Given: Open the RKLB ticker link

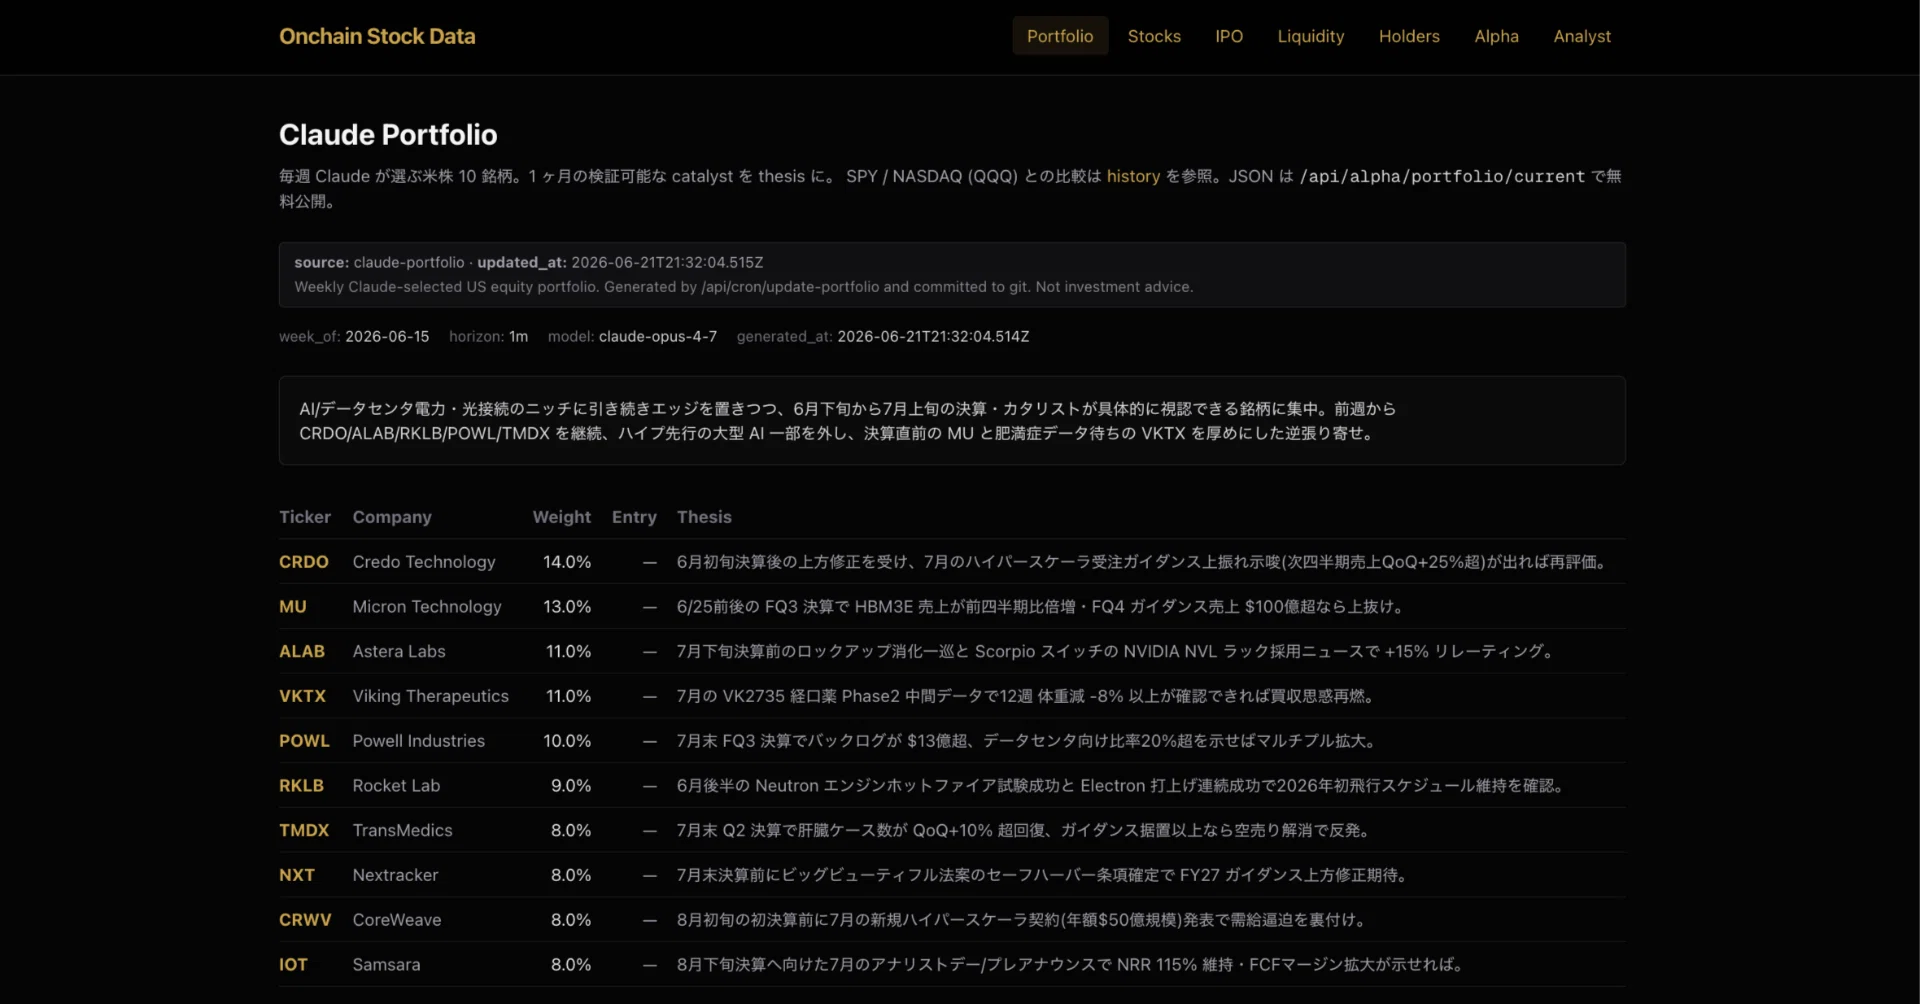Looking at the screenshot, I should coord(301,786).
